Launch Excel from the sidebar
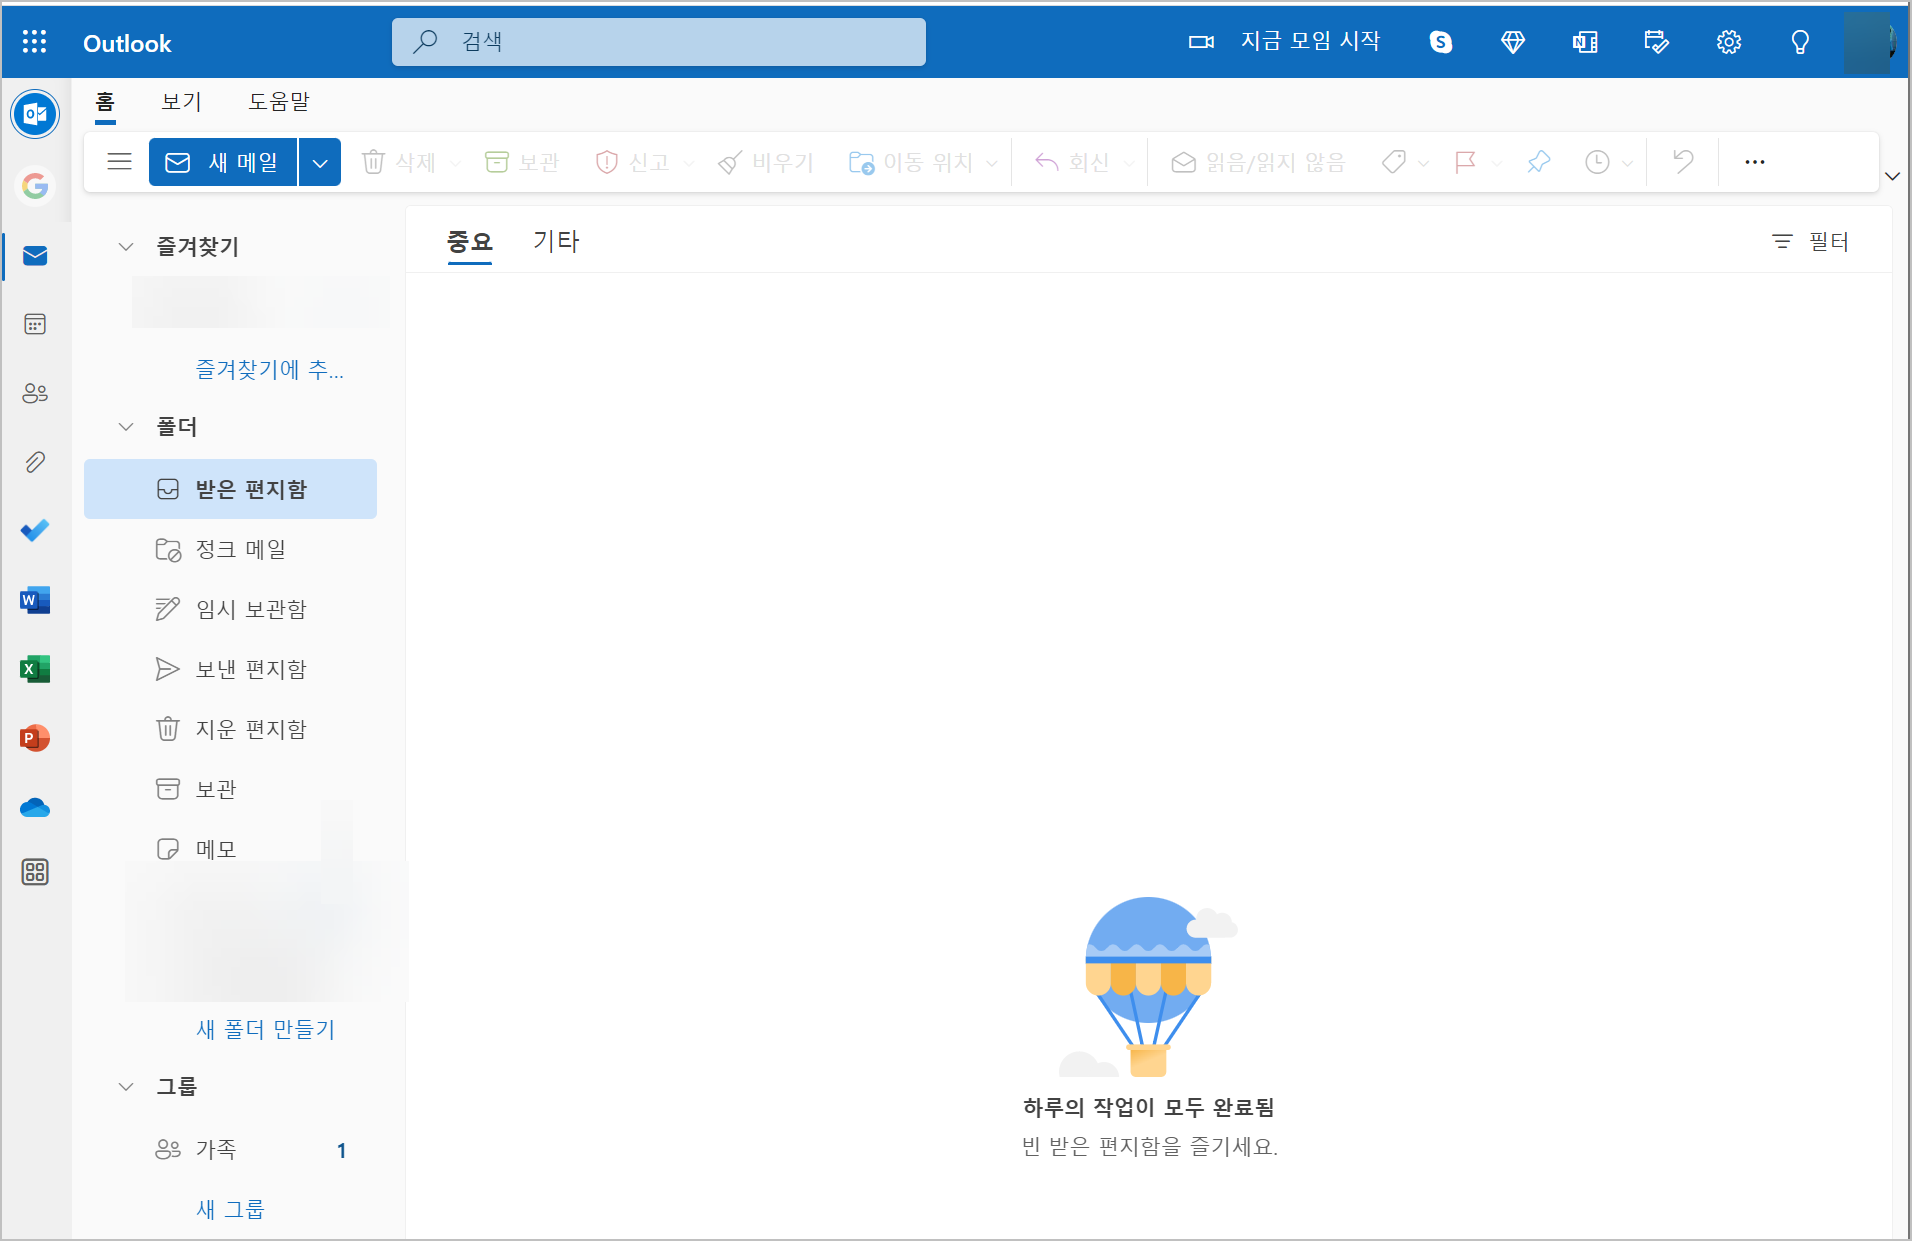Screen dimensions: 1912x1241 coord(35,669)
